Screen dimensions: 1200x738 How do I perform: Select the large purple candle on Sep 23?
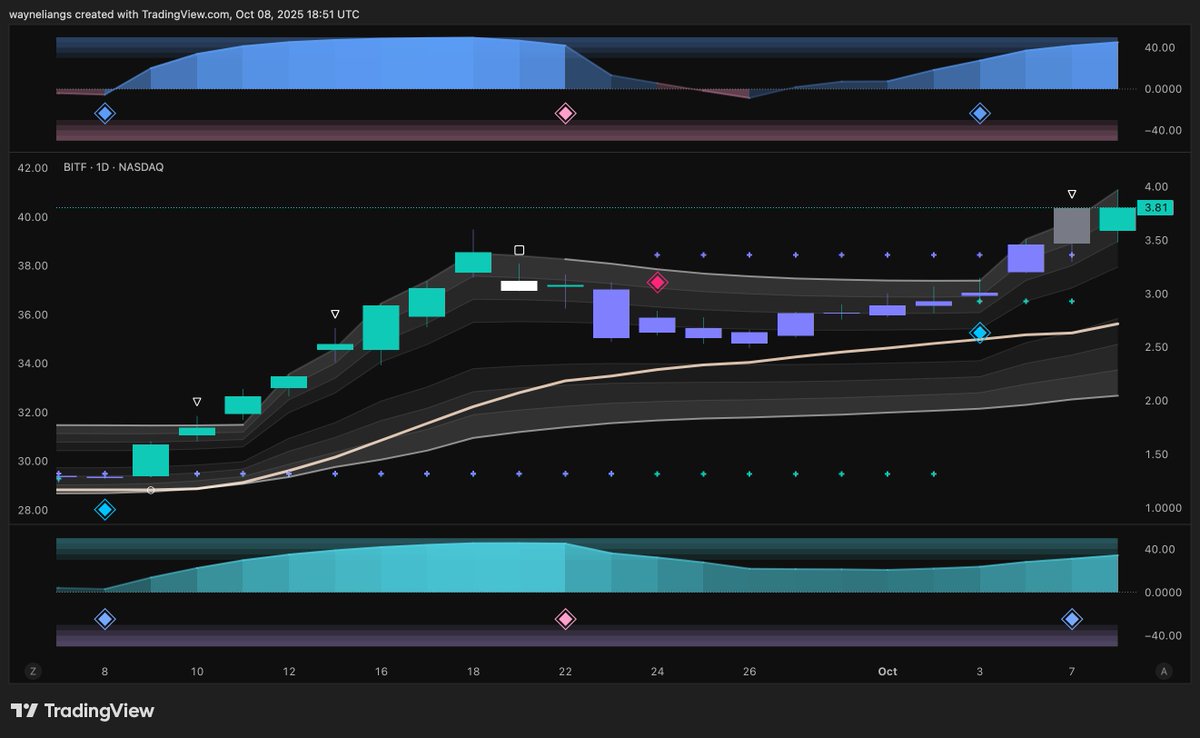click(611, 314)
